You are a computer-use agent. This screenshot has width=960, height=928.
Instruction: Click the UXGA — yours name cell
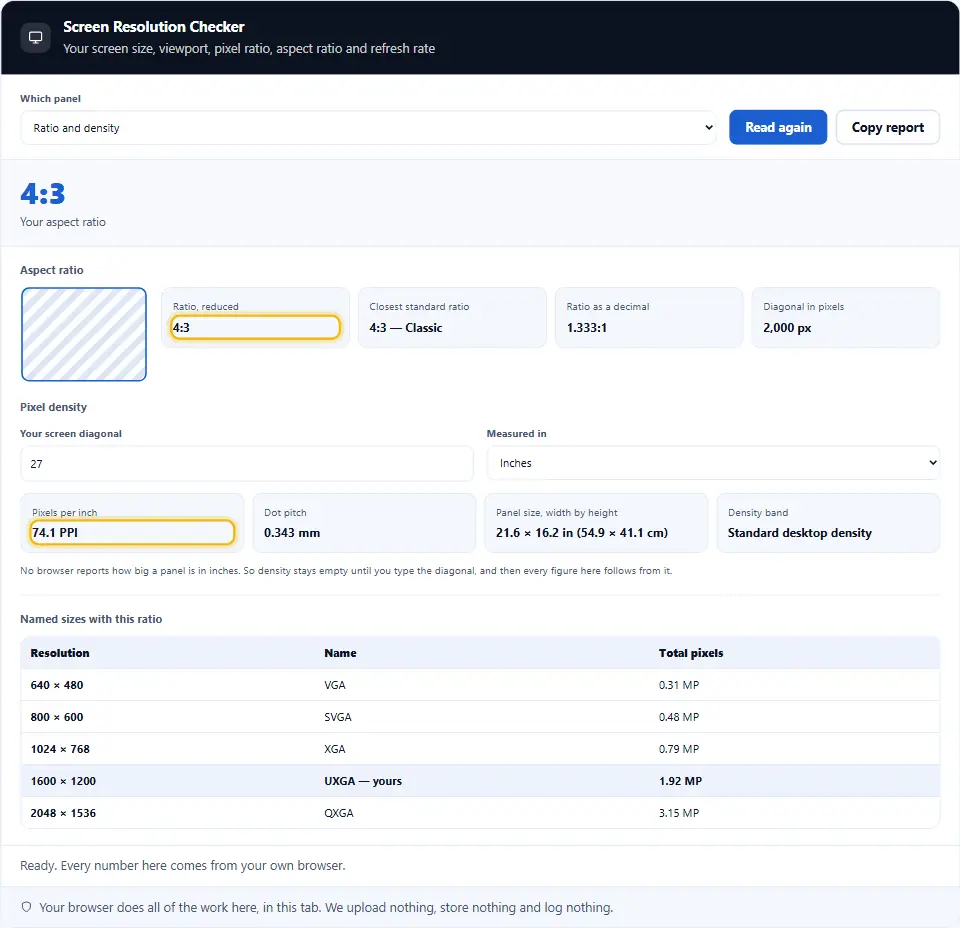363,780
